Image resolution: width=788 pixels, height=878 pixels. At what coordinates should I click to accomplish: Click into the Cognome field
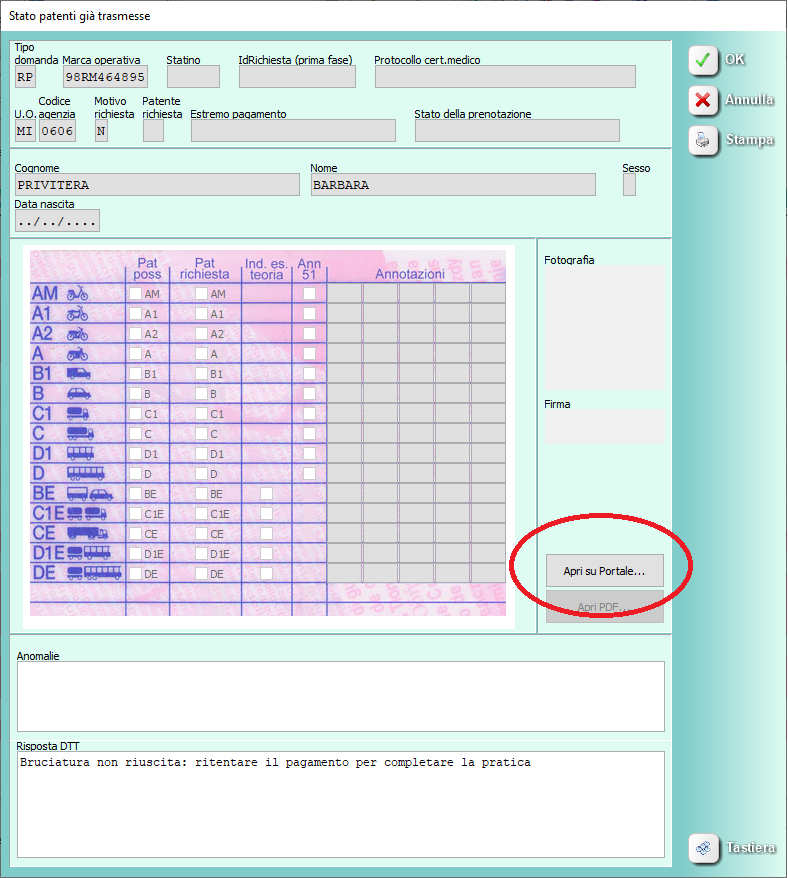(x=157, y=185)
